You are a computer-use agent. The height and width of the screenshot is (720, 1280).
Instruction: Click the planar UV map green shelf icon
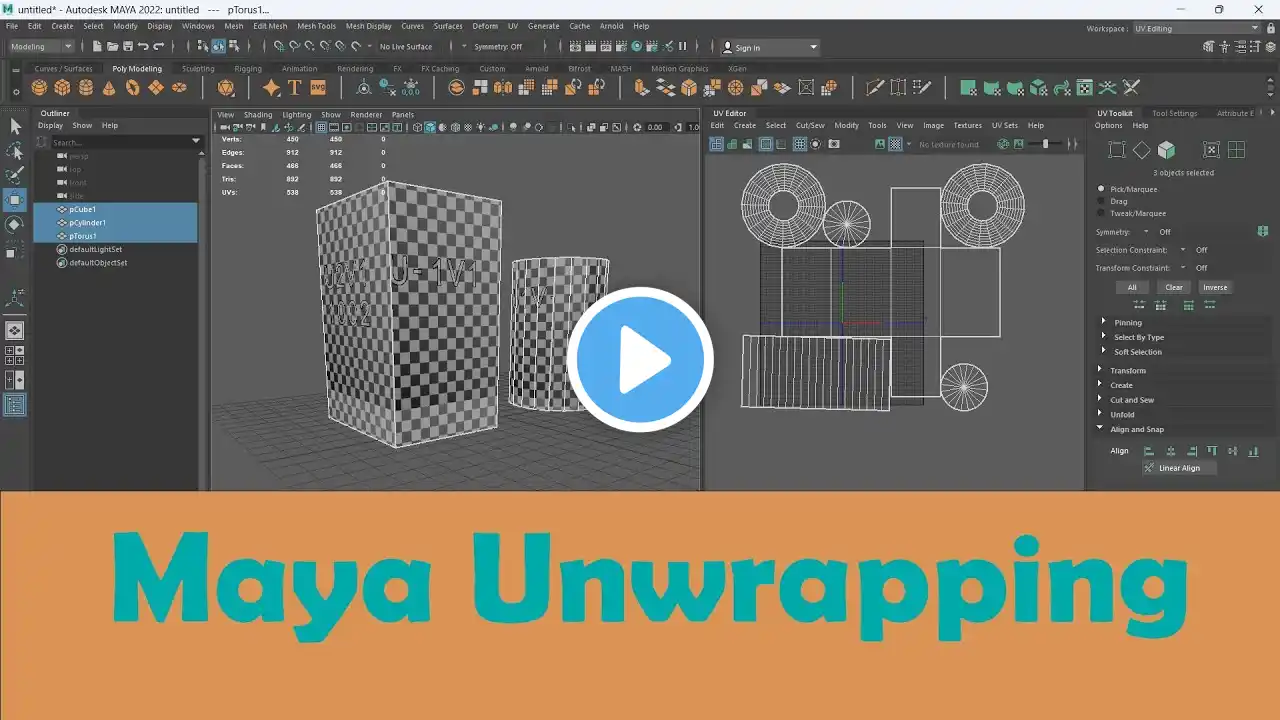(967, 88)
